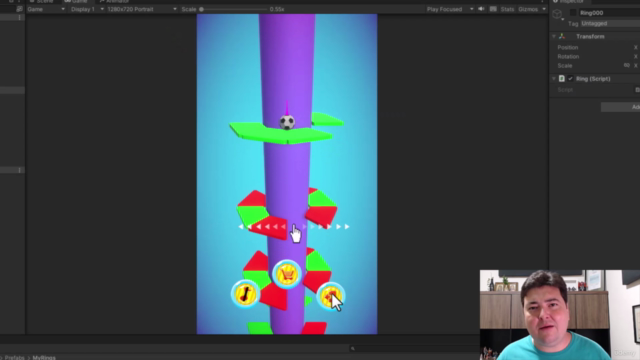Collapse the Transform component foldout

click(554, 36)
